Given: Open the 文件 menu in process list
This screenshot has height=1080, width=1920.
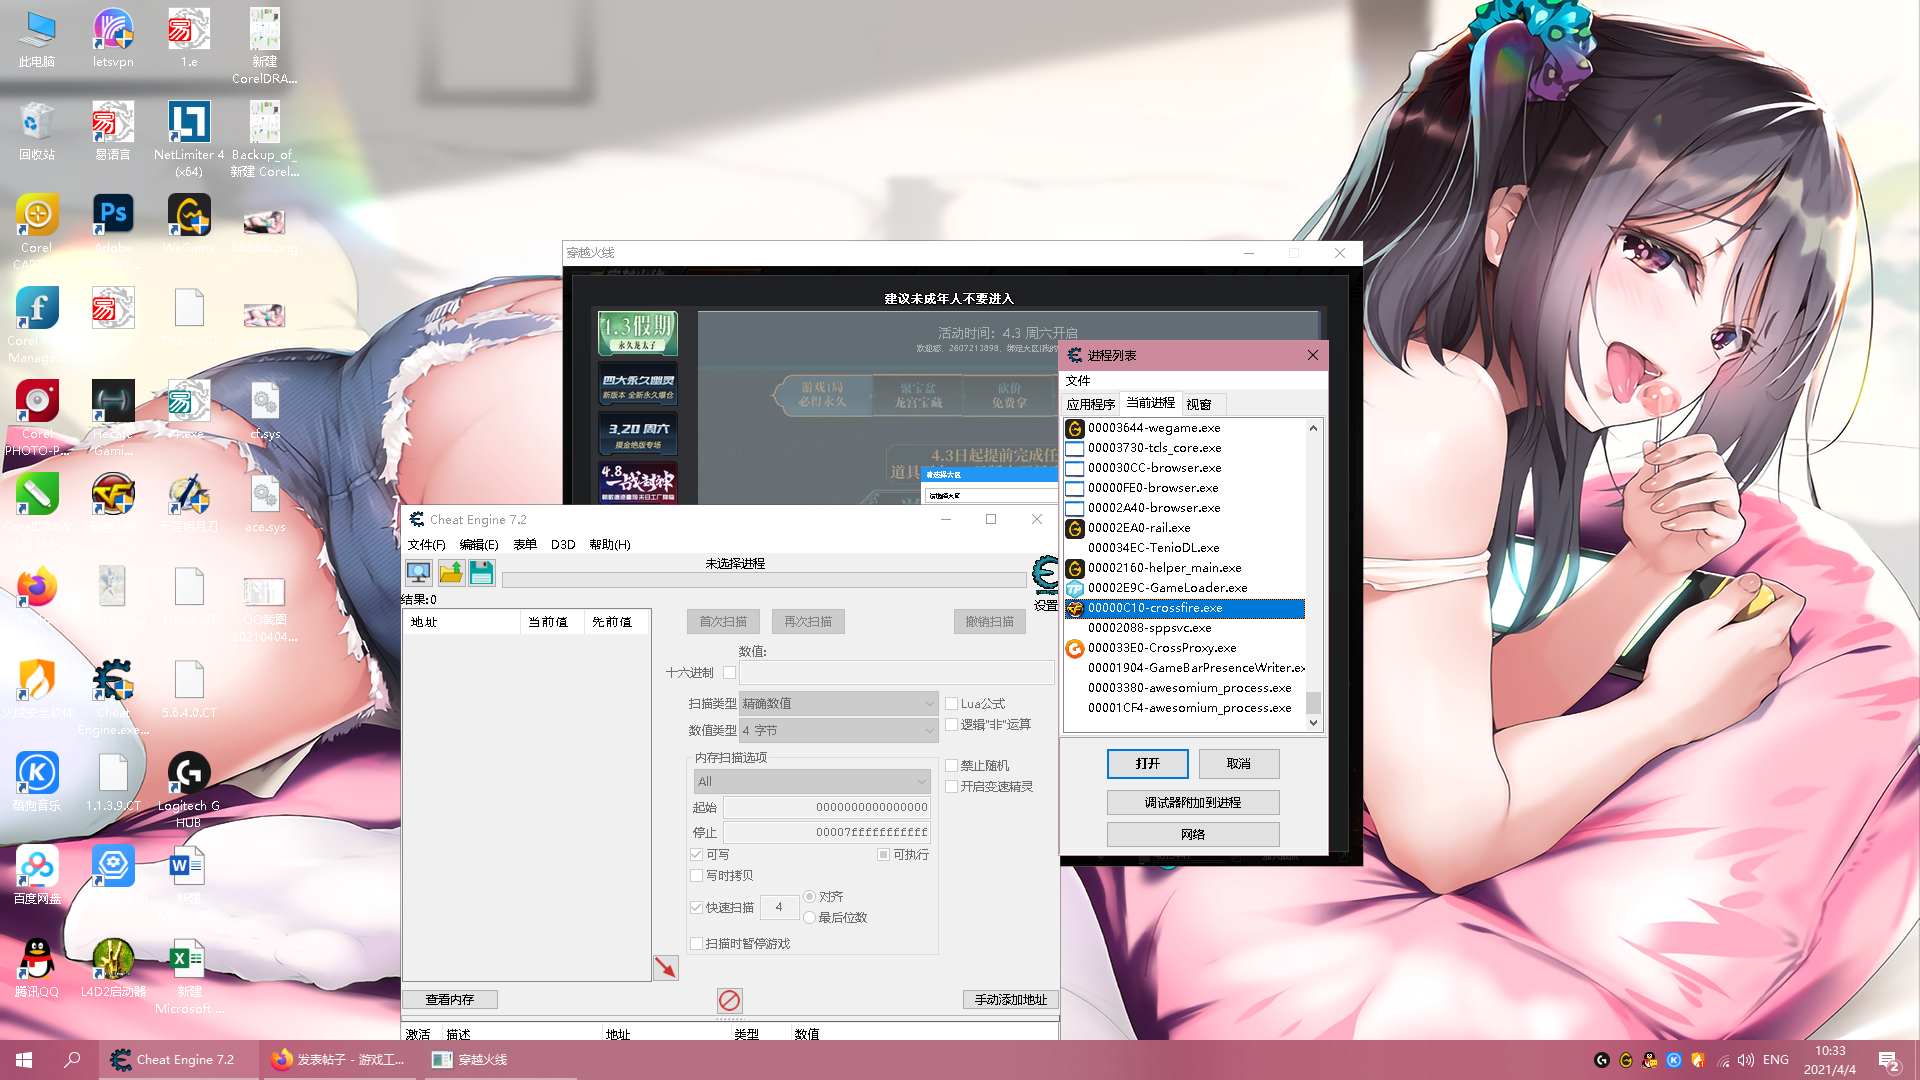Looking at the screenshot, I should click(x=1078, y=381).
